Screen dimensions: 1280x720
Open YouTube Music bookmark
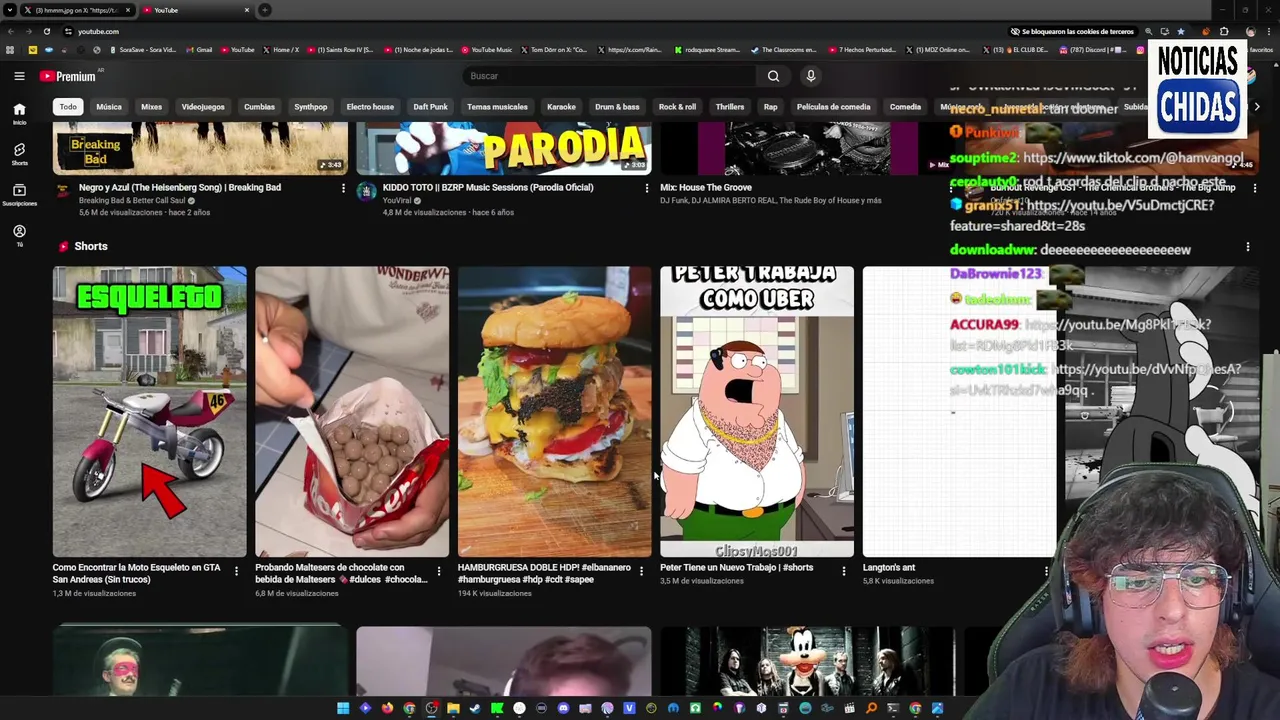point(486,49)
